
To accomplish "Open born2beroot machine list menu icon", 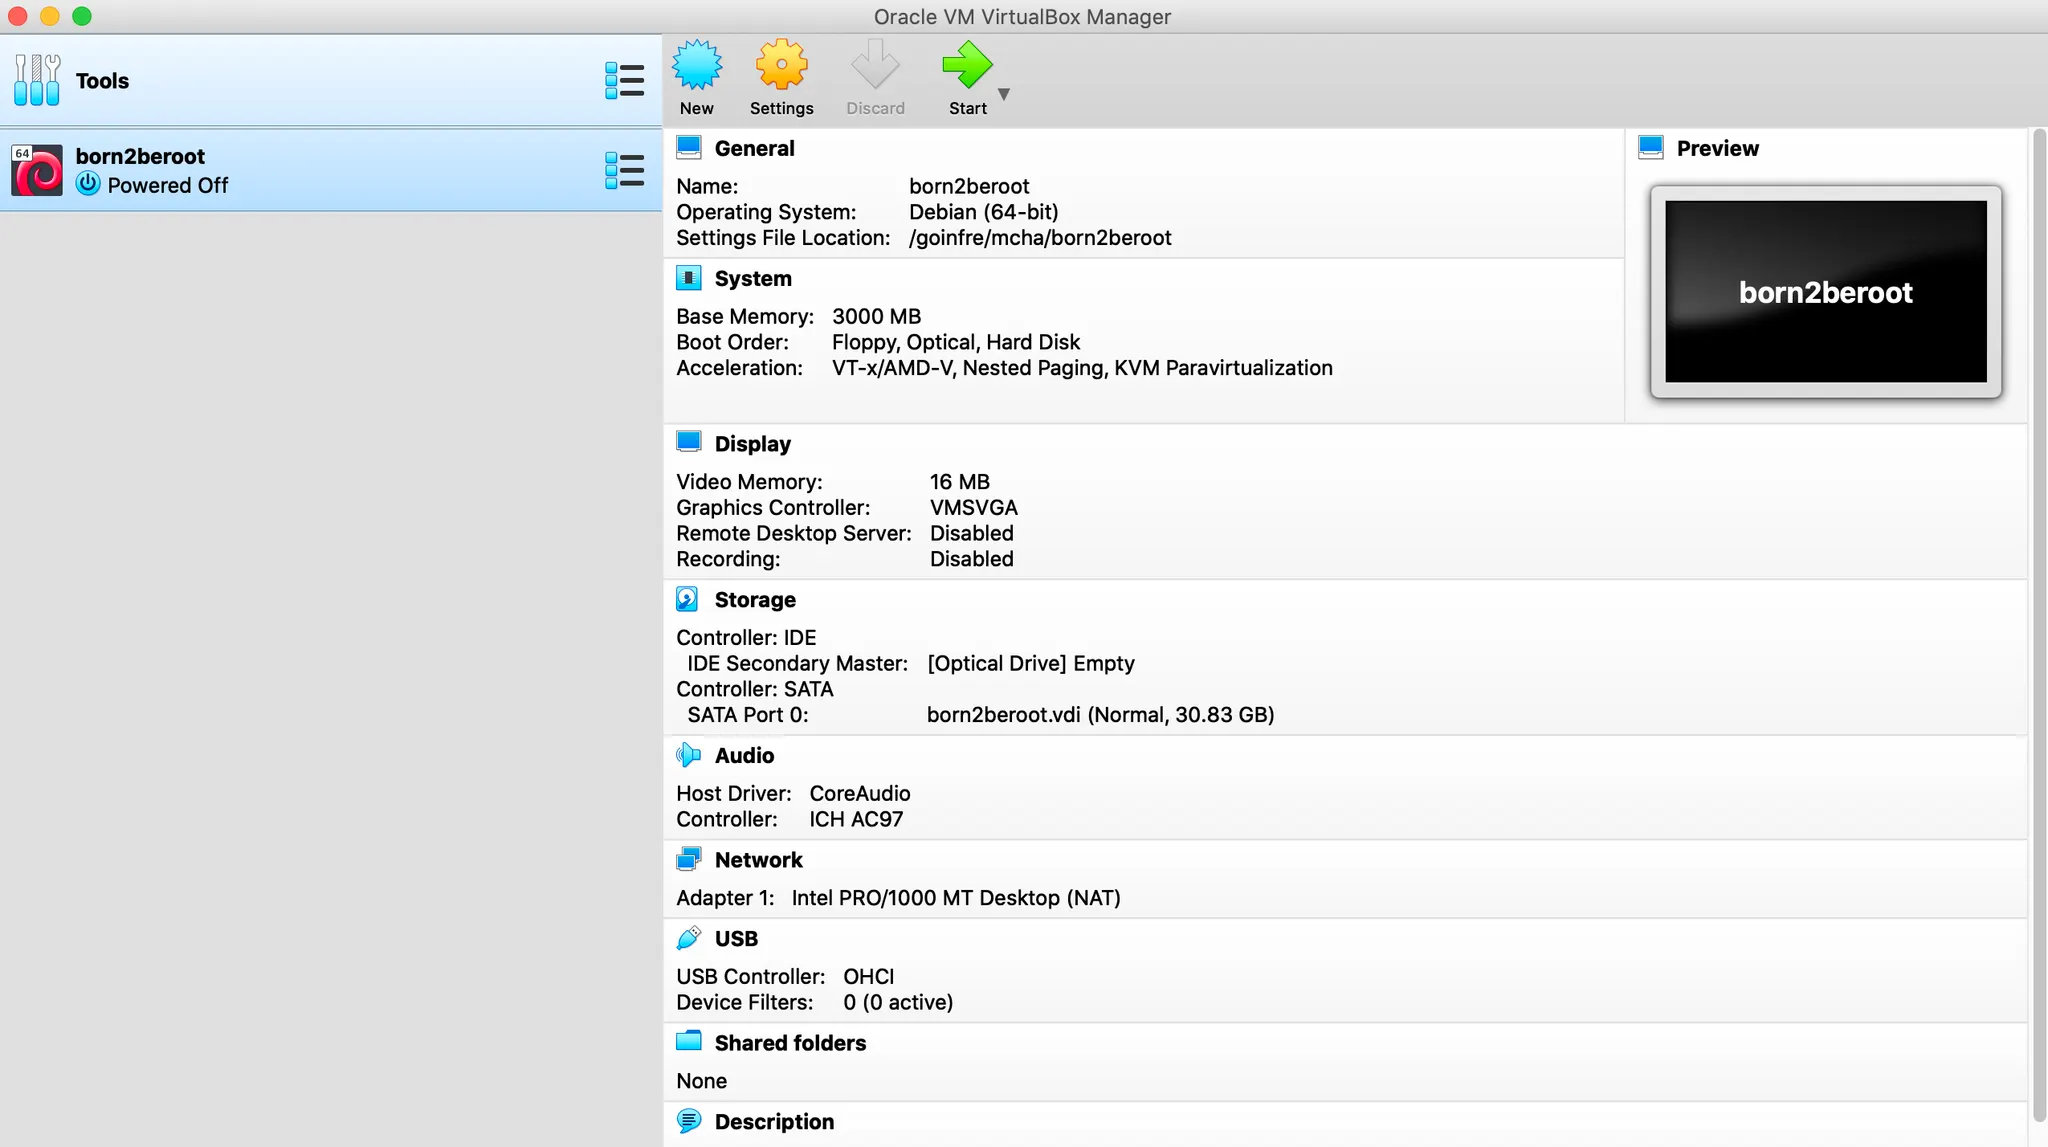I will tap(624, 170).
